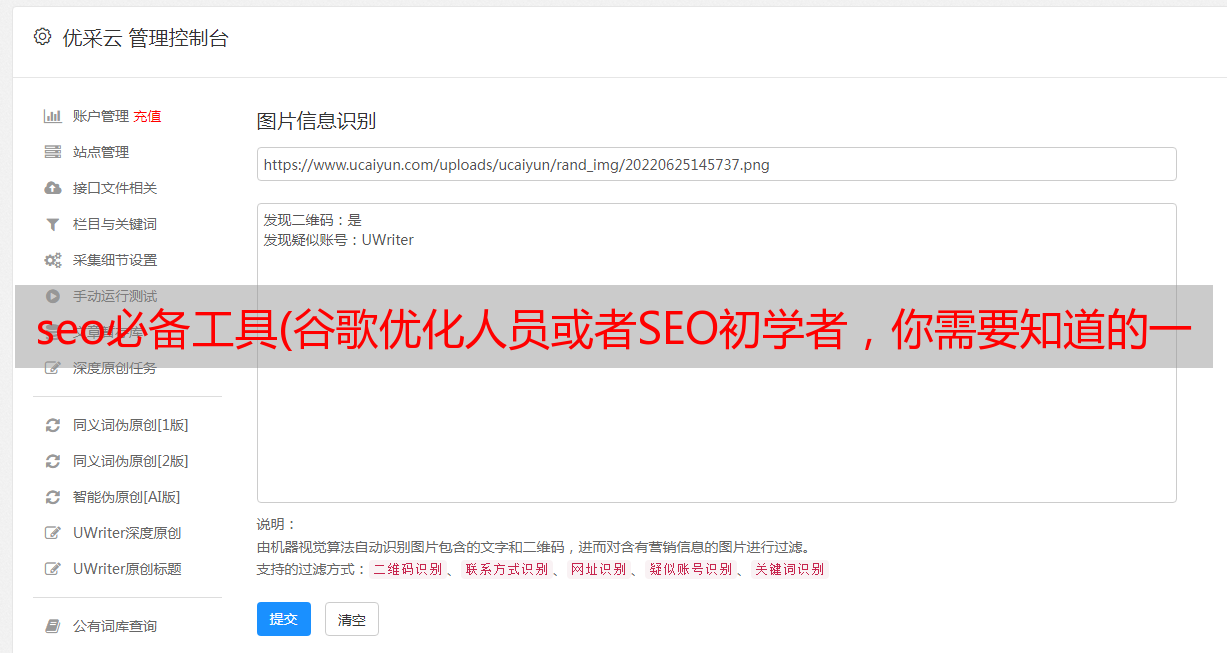
Task: Click the 二维码识别 tag
Action: click(x=407, y=569)
